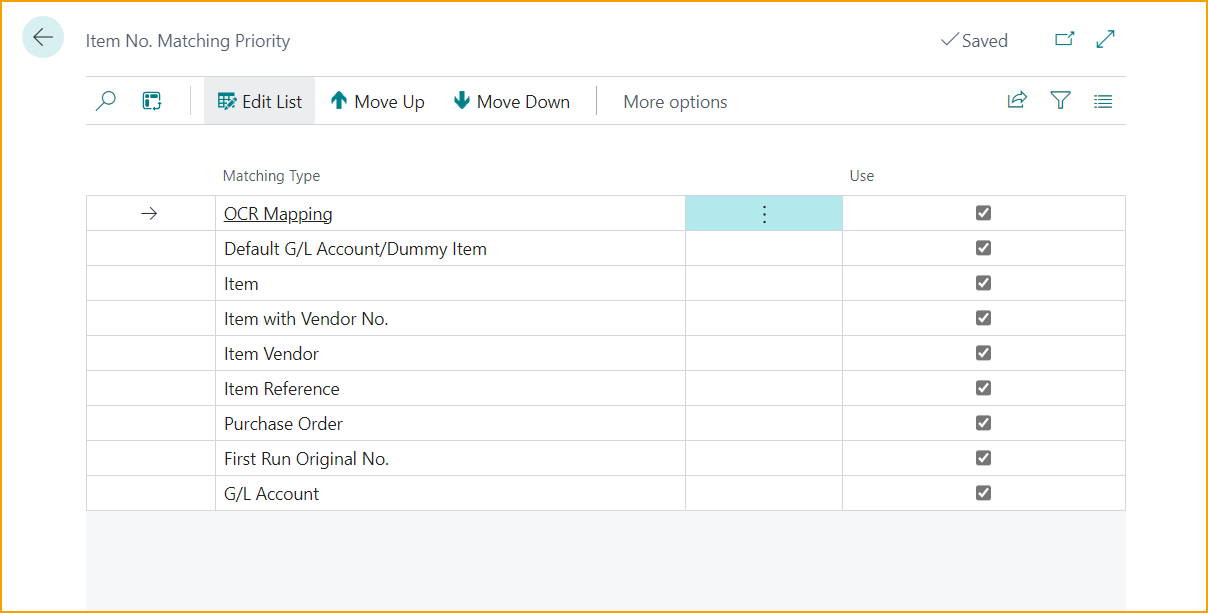Open page in new window icon
This screenshot has width=1208, height=613.
pyautogui.click(x=1065, y=40)
